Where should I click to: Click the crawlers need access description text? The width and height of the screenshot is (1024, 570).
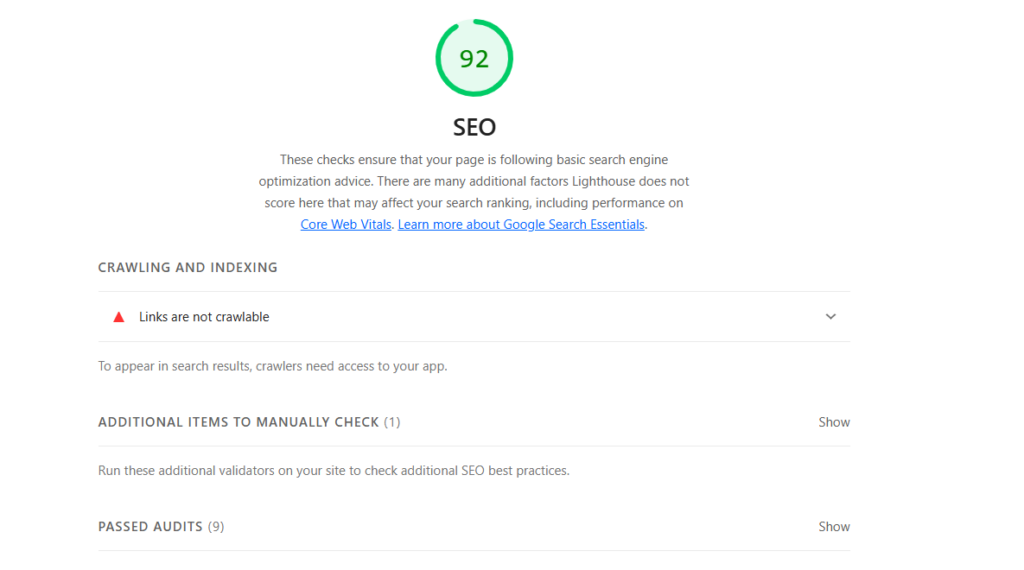point(272,366)
